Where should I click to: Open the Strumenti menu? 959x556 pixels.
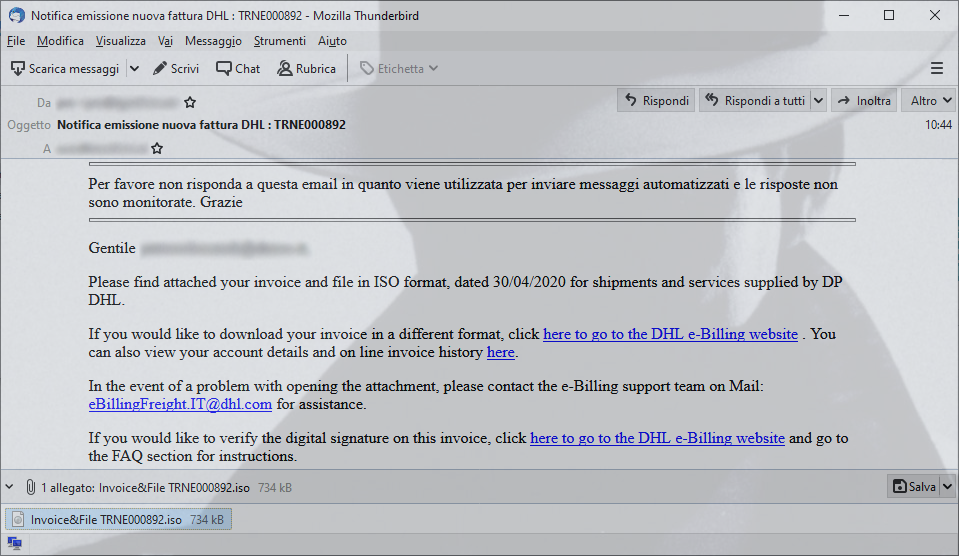tap(280, 41)
